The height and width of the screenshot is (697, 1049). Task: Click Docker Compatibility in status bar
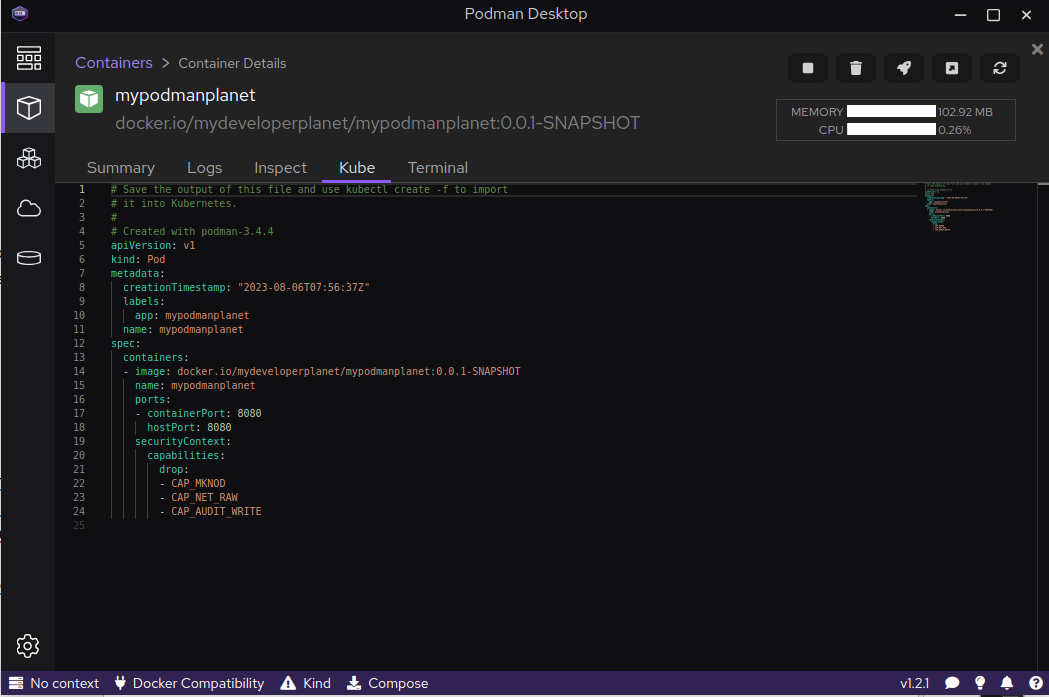189,684
